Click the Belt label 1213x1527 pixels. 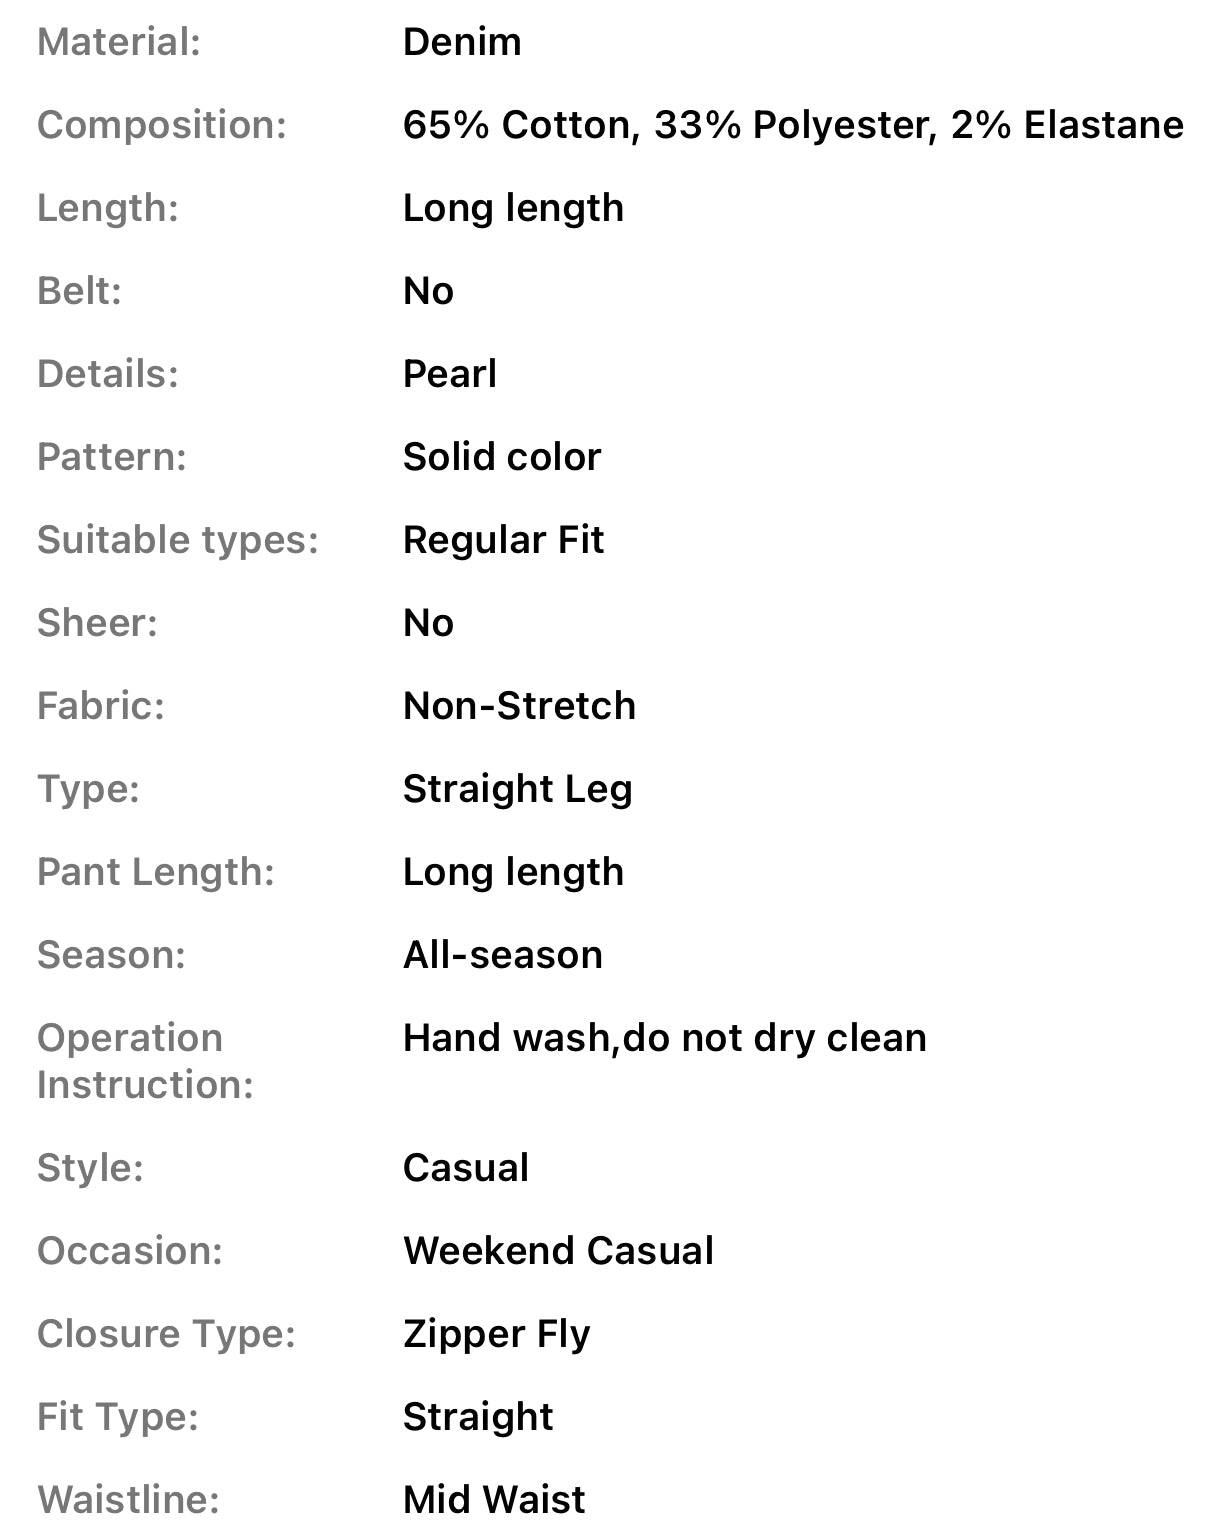click(79, 291)
